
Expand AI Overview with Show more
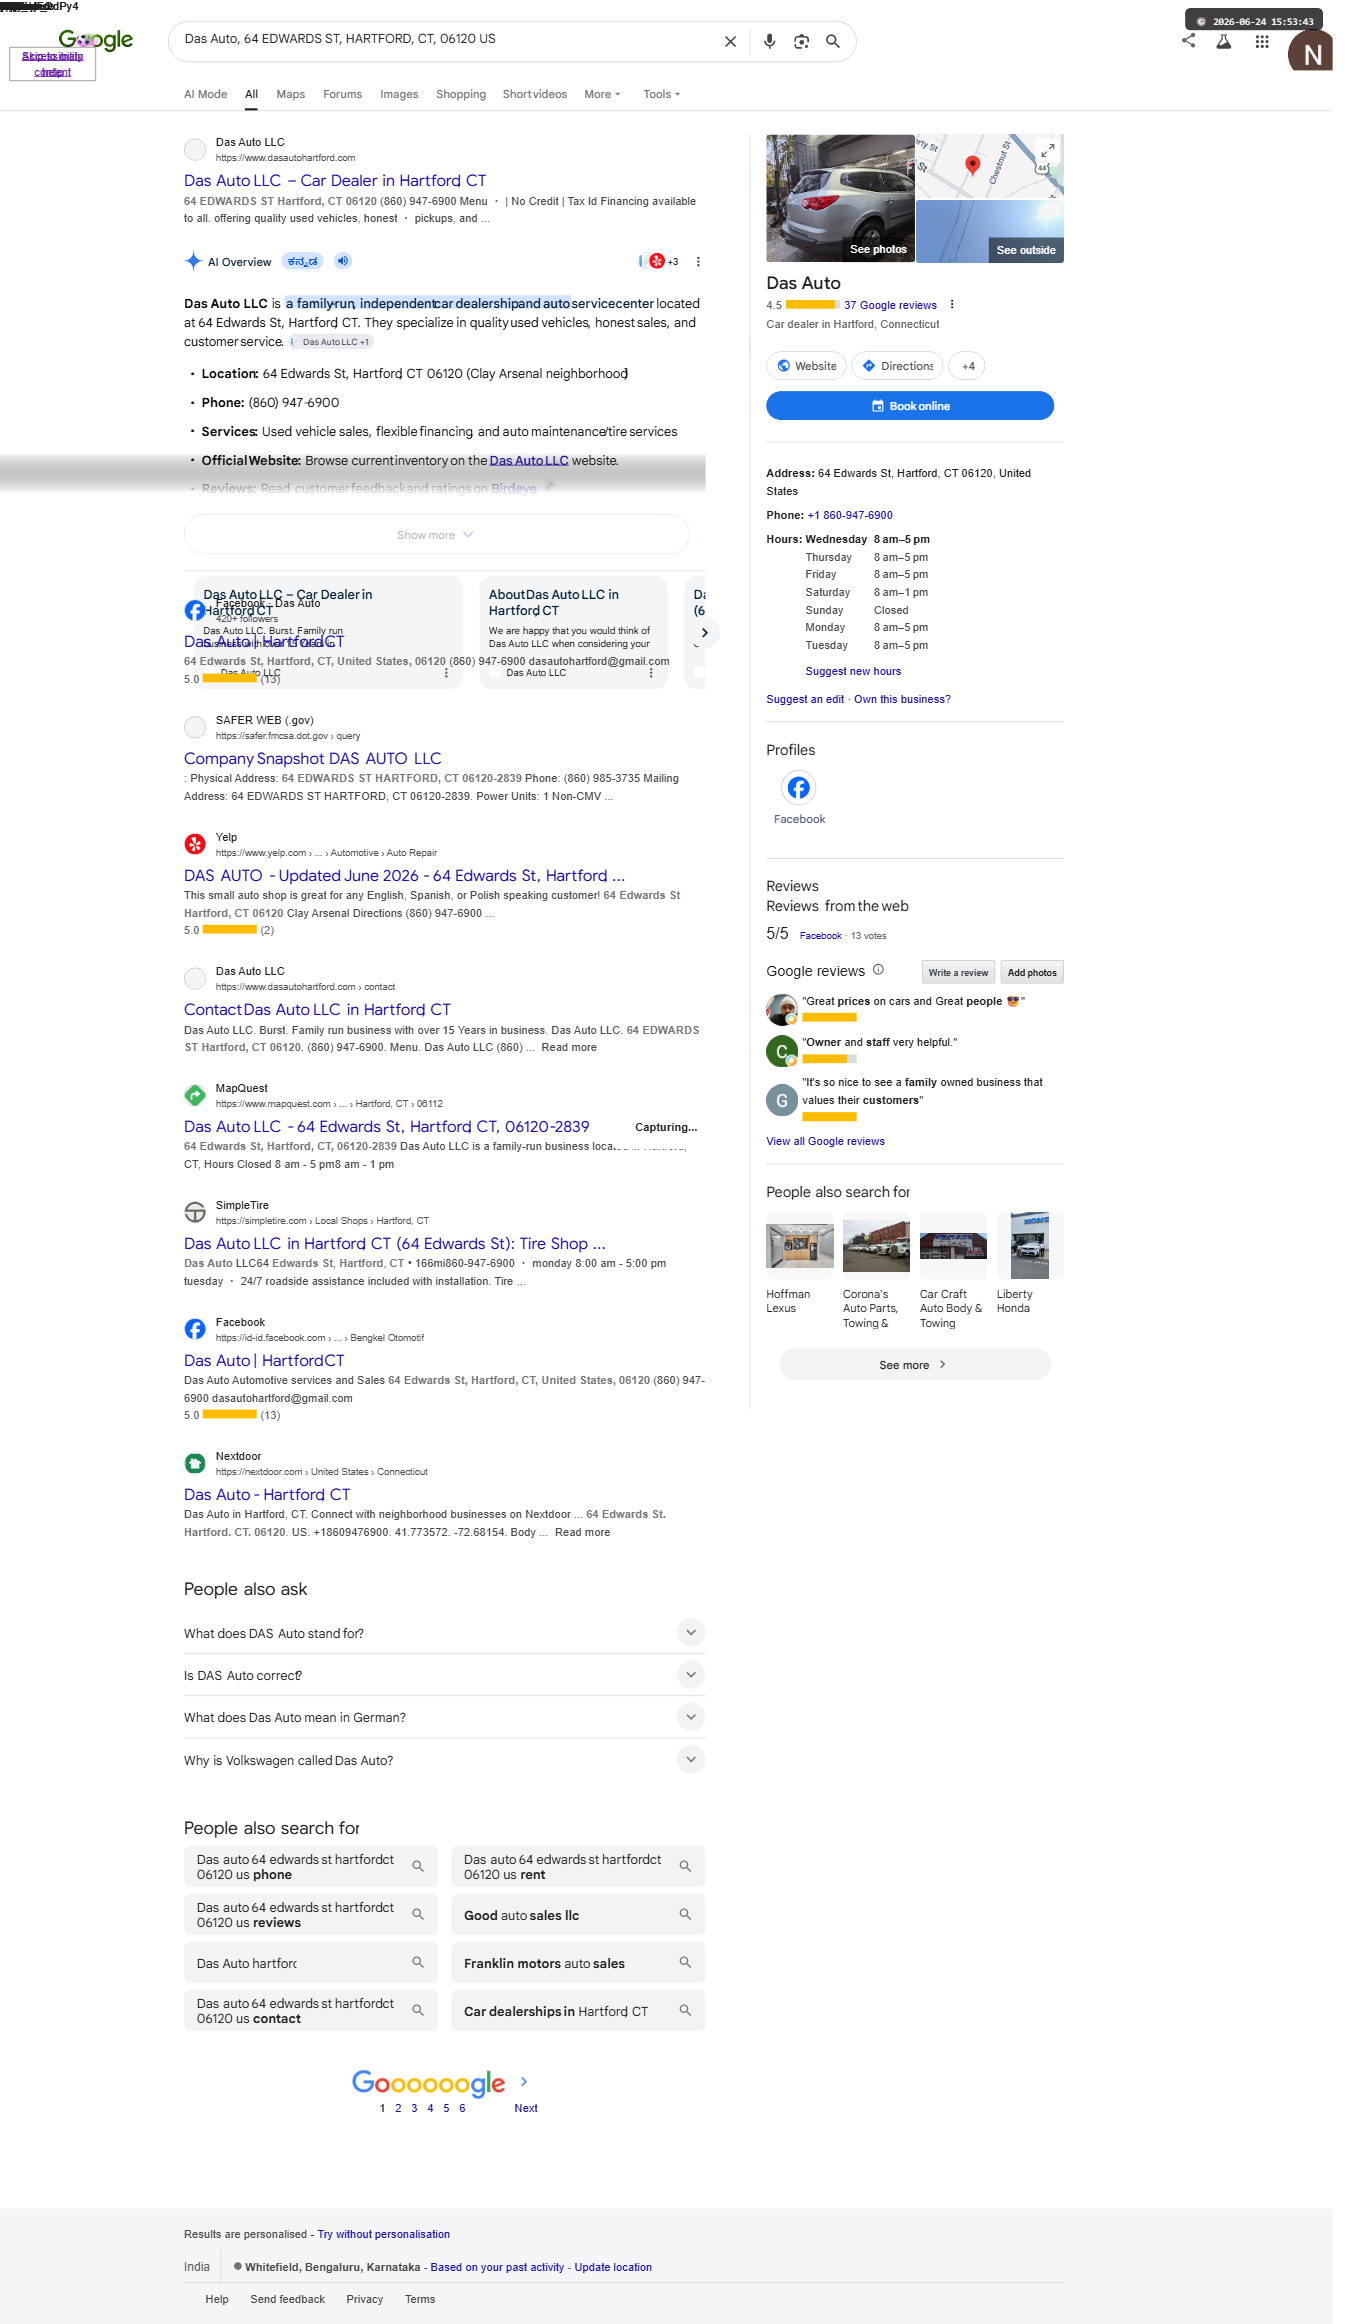point(436,535)
